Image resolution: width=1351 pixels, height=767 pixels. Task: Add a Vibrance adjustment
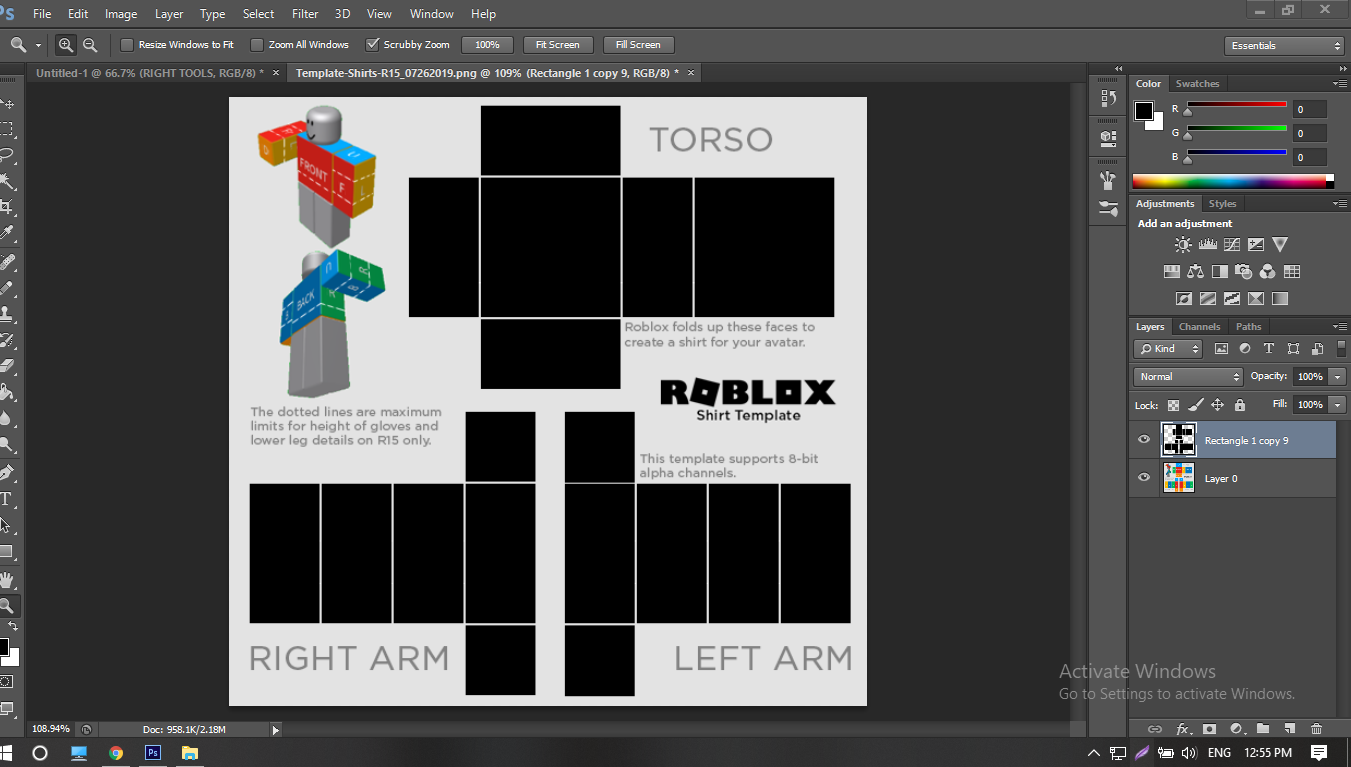1280,244
